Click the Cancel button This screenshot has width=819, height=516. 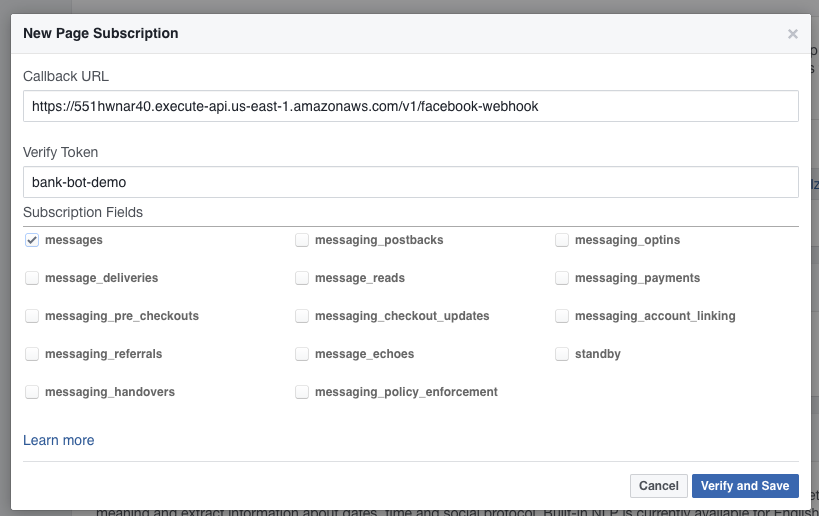(659, 486)
